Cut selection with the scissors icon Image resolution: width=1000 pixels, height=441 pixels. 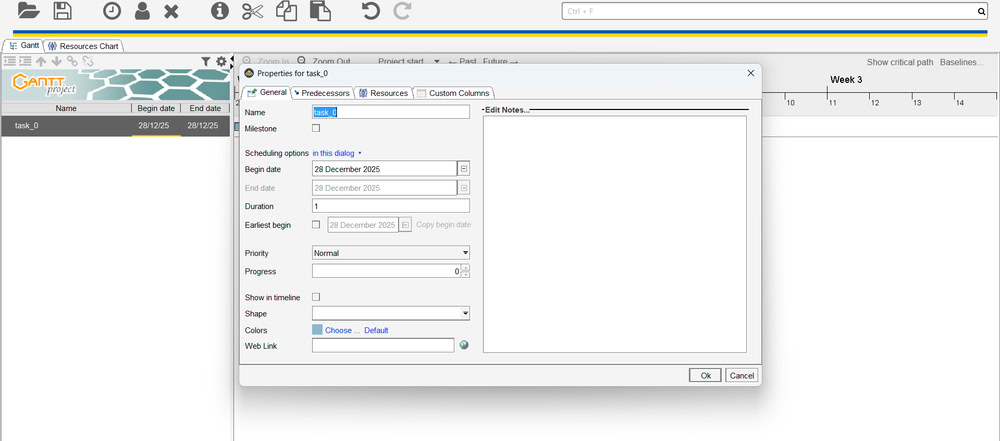pos(253,11)
